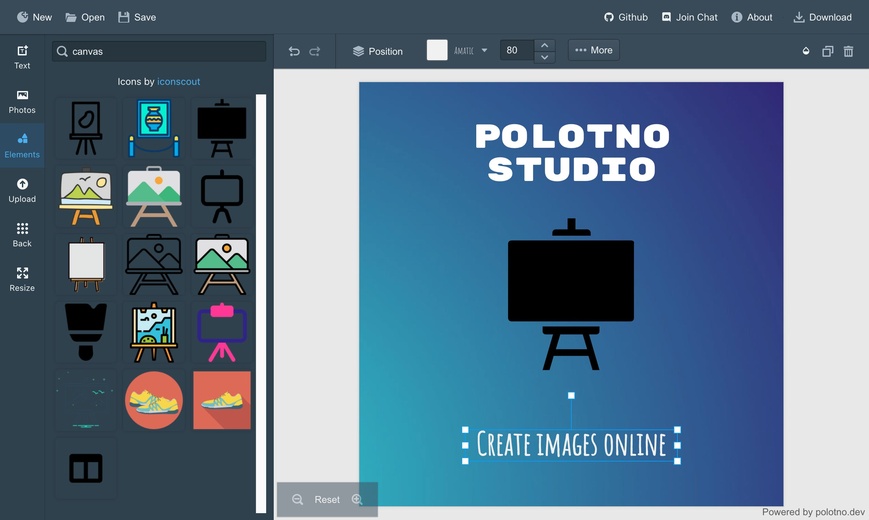869x520 pixels.
Task: Open the Amatic font dropdown
Action: [470, 50]
